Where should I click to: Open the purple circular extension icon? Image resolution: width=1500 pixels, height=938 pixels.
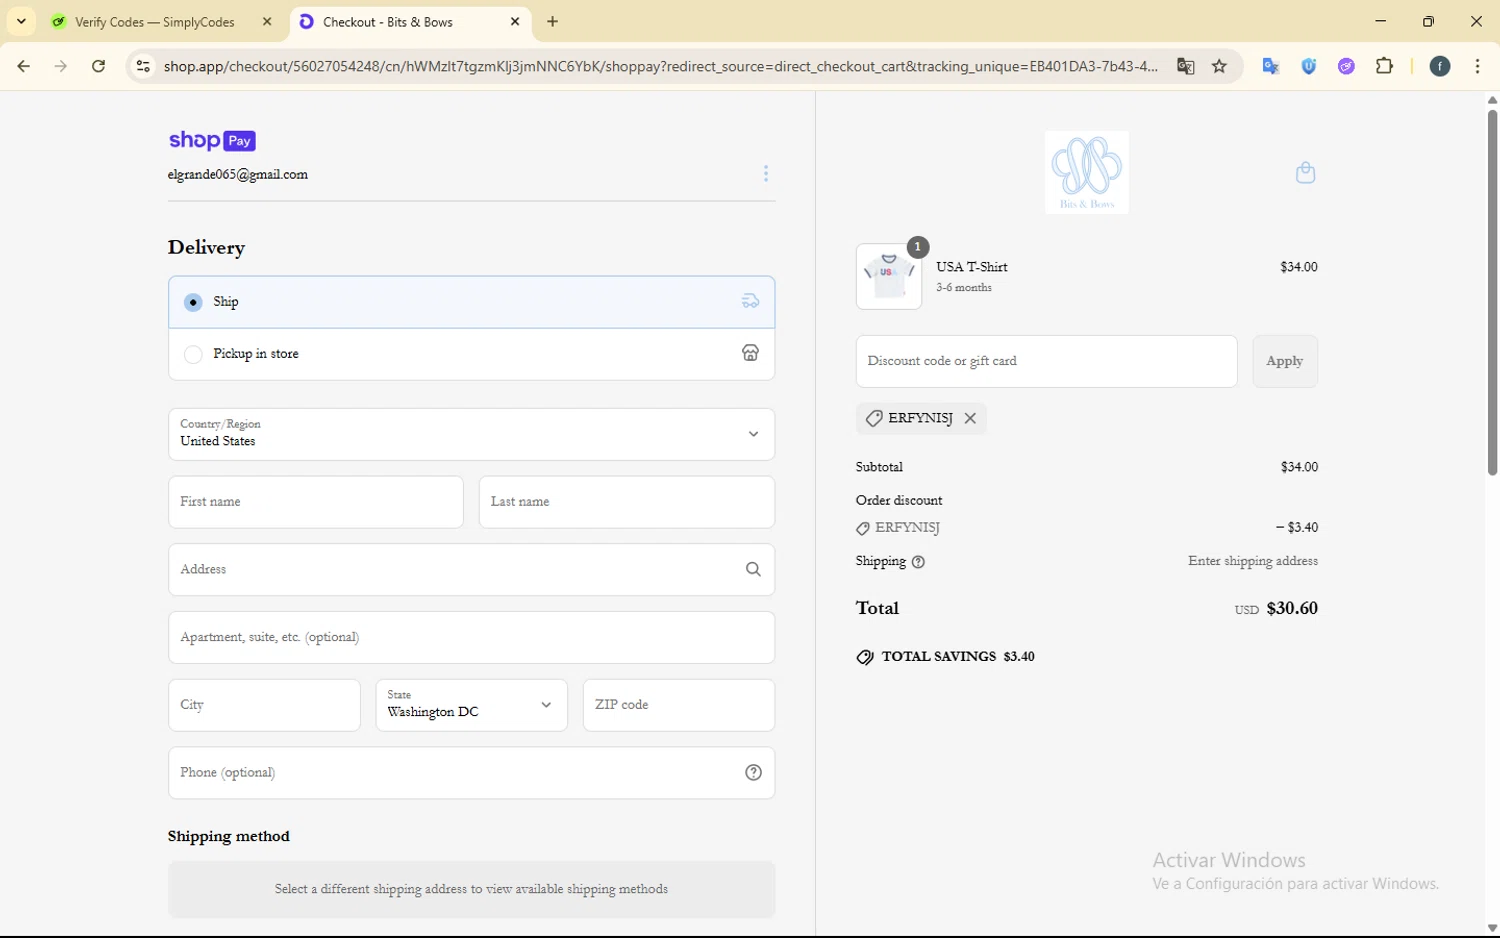1347,66
